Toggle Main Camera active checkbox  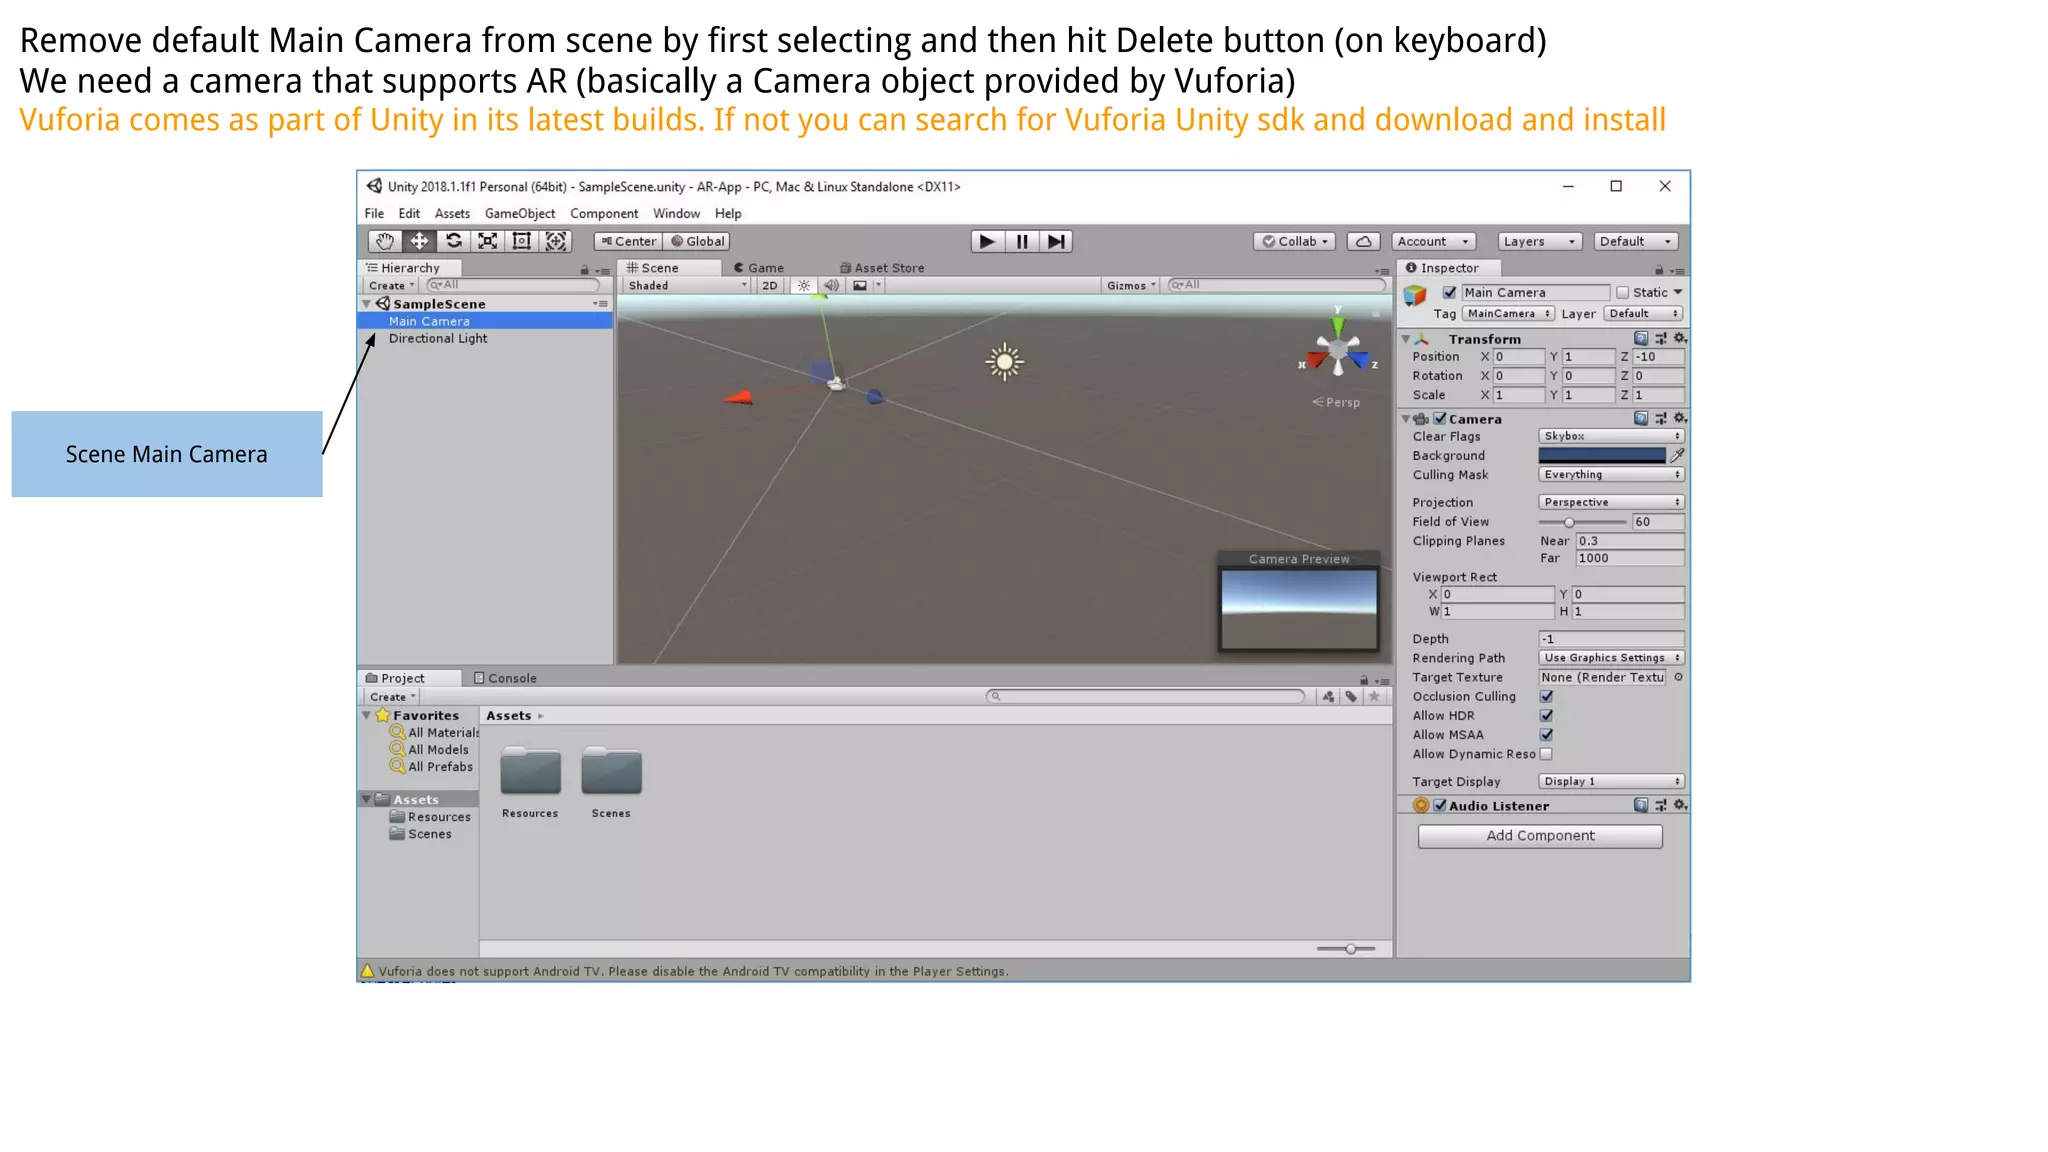pyautogui.click(x=1449, y=292)
